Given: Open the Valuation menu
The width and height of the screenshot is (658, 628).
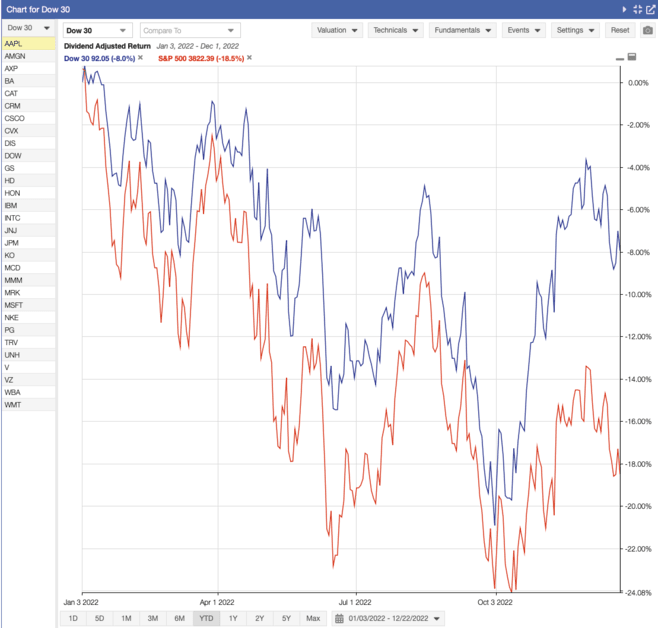Looking at the screenshot, I should 337,30.
